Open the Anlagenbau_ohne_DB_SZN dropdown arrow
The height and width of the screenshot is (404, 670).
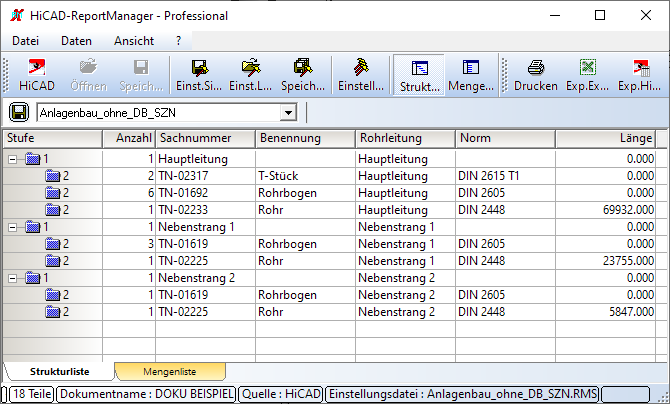click(288, 113)
